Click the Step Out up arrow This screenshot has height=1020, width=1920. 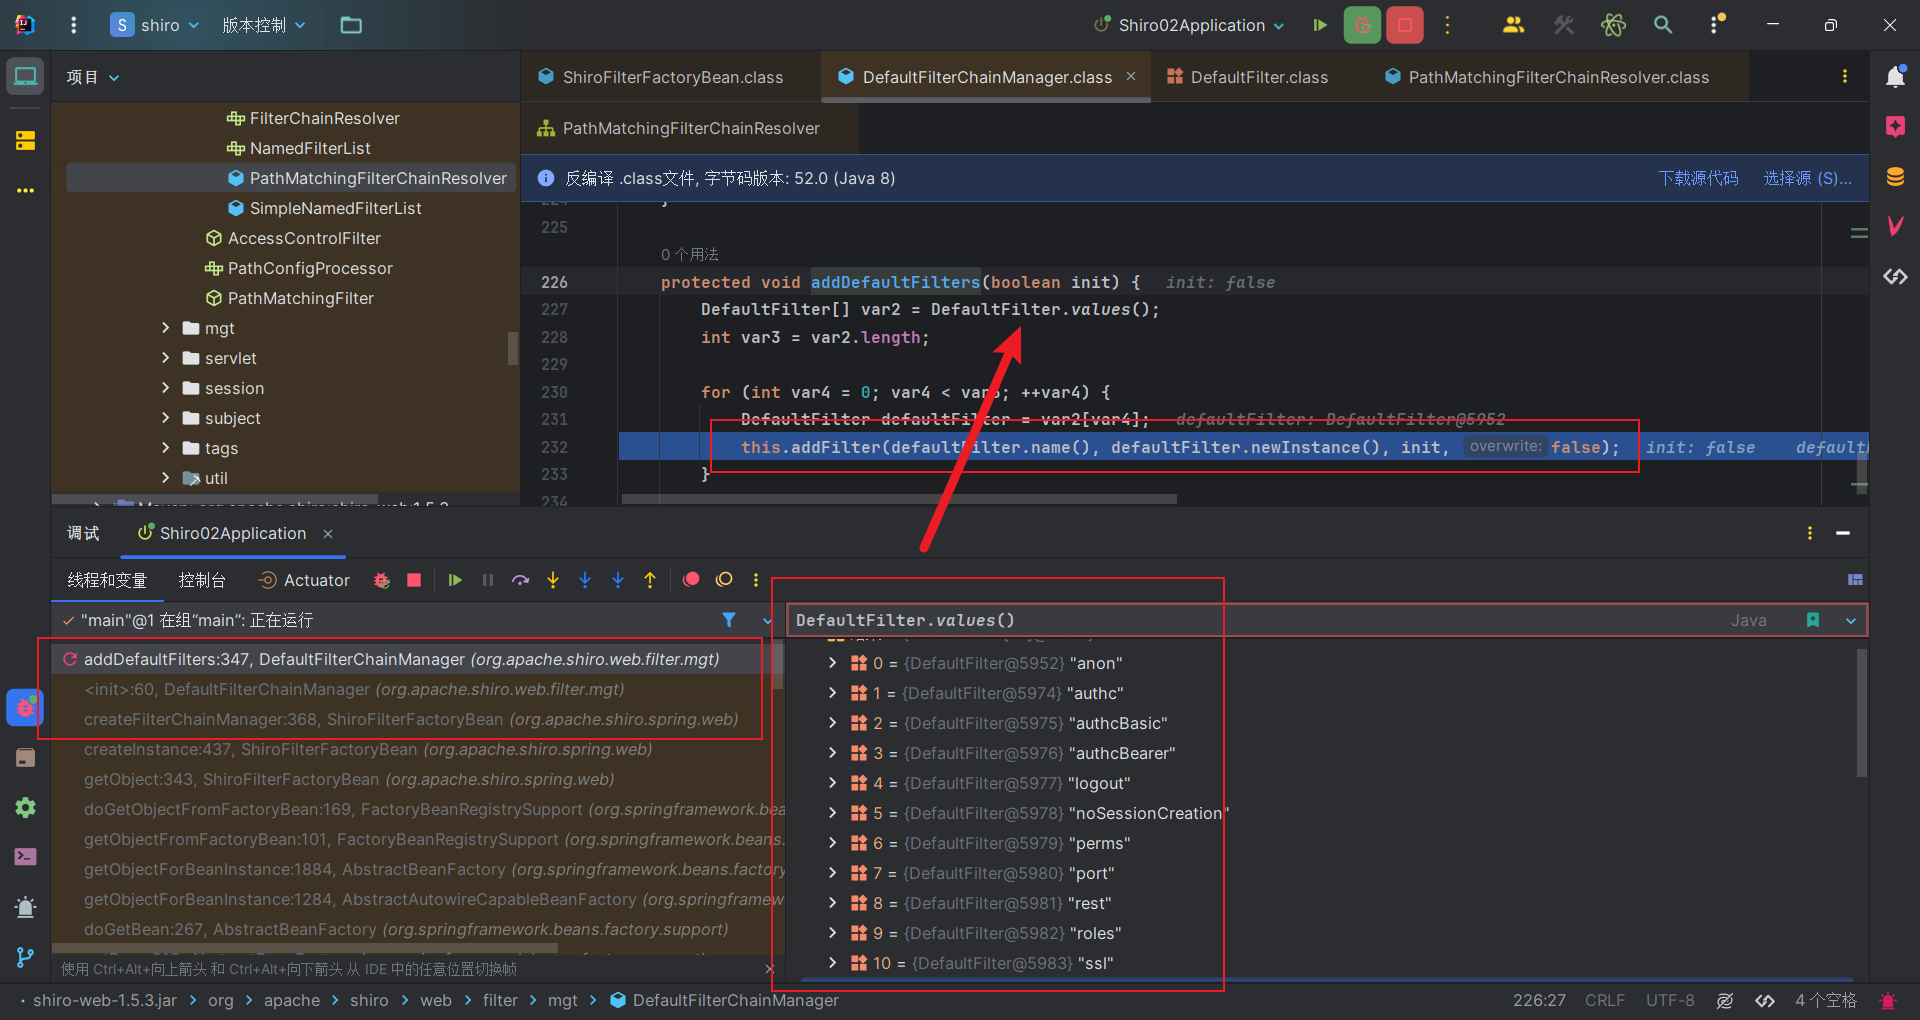point(650,580)
